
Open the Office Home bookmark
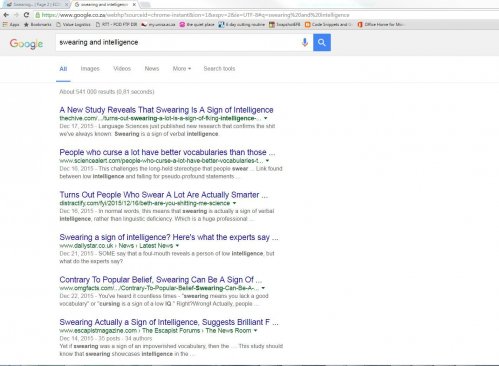pos(381,25)
